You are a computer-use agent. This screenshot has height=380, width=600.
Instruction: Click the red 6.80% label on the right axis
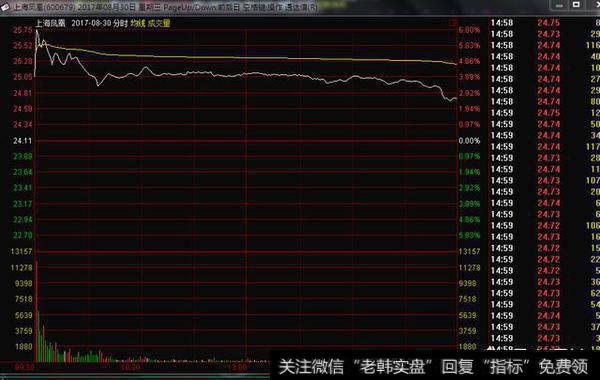(x=469, y=30)
